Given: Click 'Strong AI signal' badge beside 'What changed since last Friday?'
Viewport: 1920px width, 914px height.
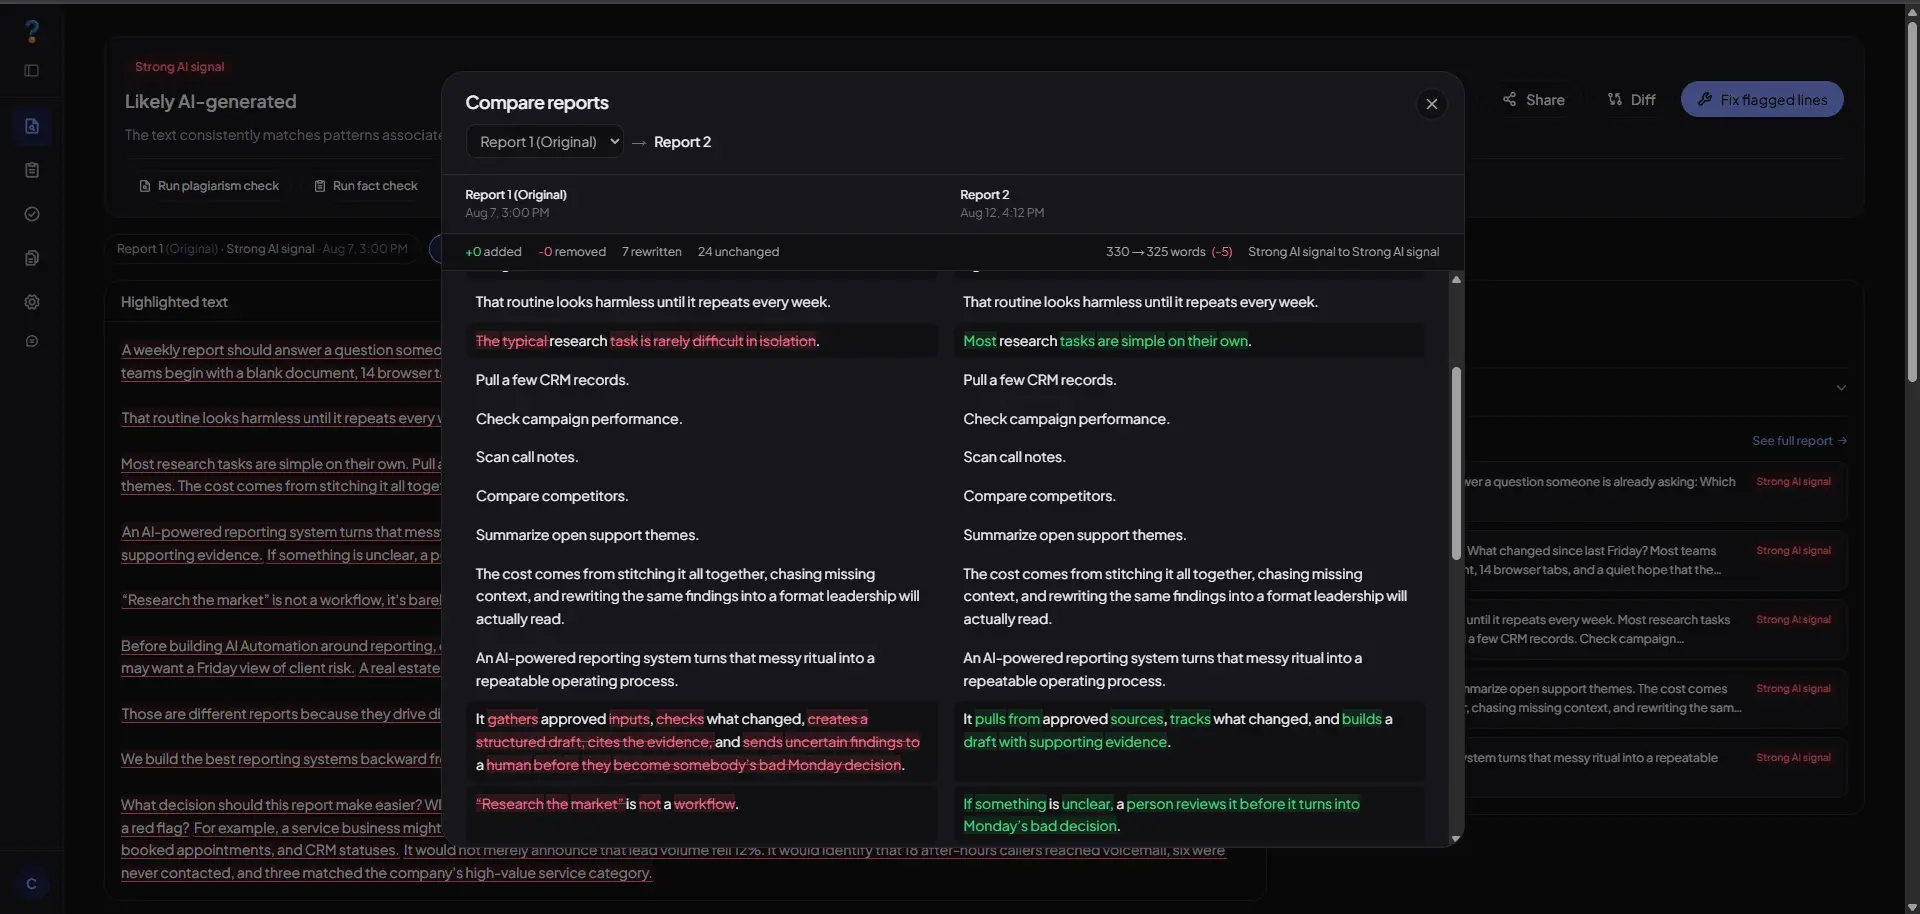Looking at the screenshot, I should point(1793,551).
